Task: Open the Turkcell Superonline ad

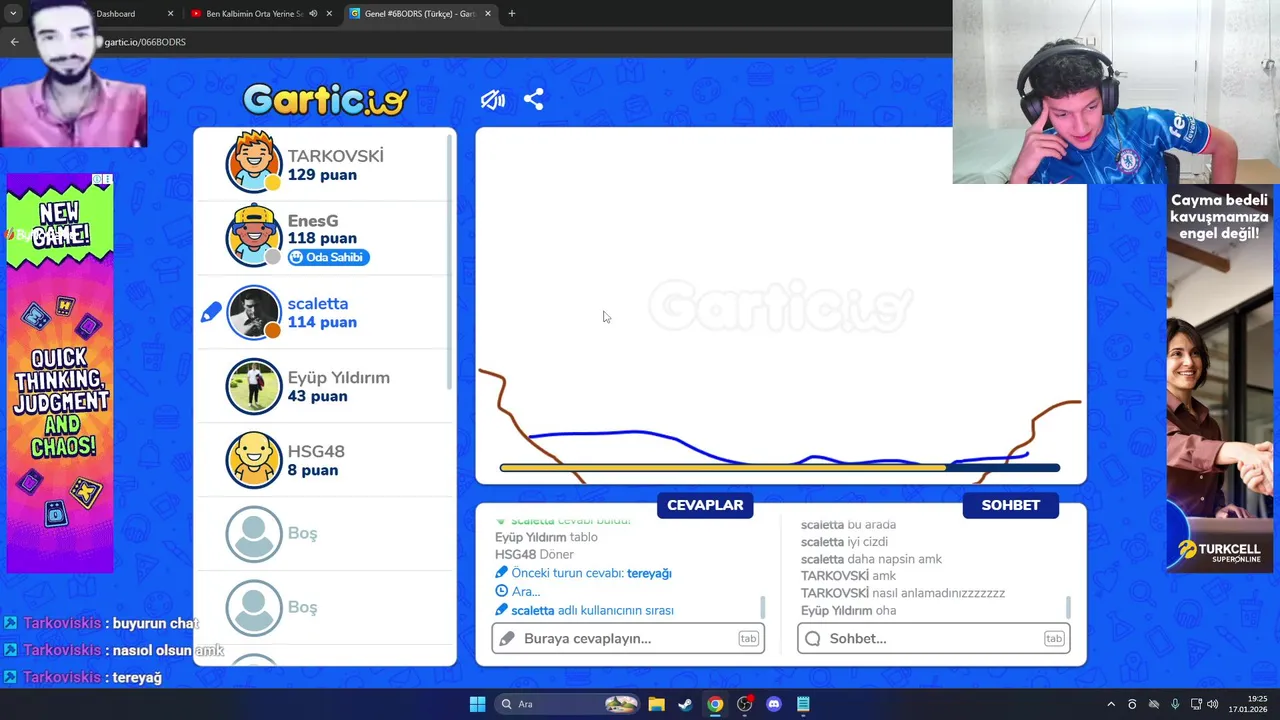Action: [x=1219, y=378]
